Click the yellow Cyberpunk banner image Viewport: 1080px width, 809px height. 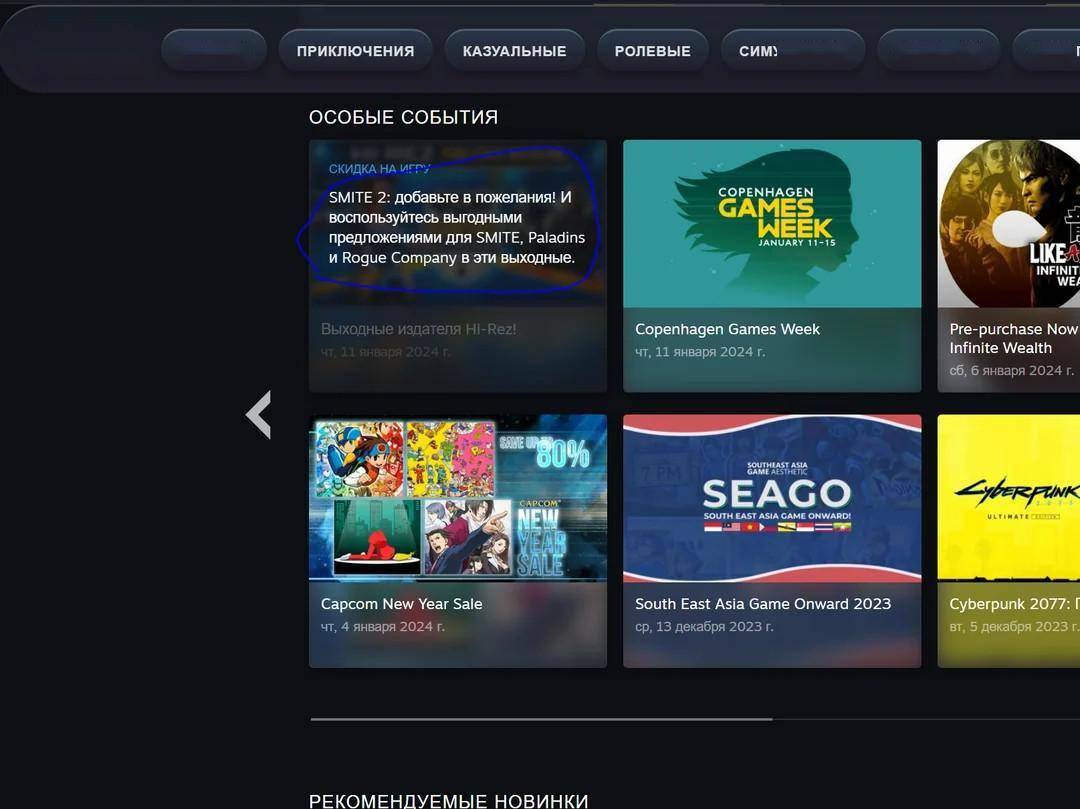coord(1008,498)
